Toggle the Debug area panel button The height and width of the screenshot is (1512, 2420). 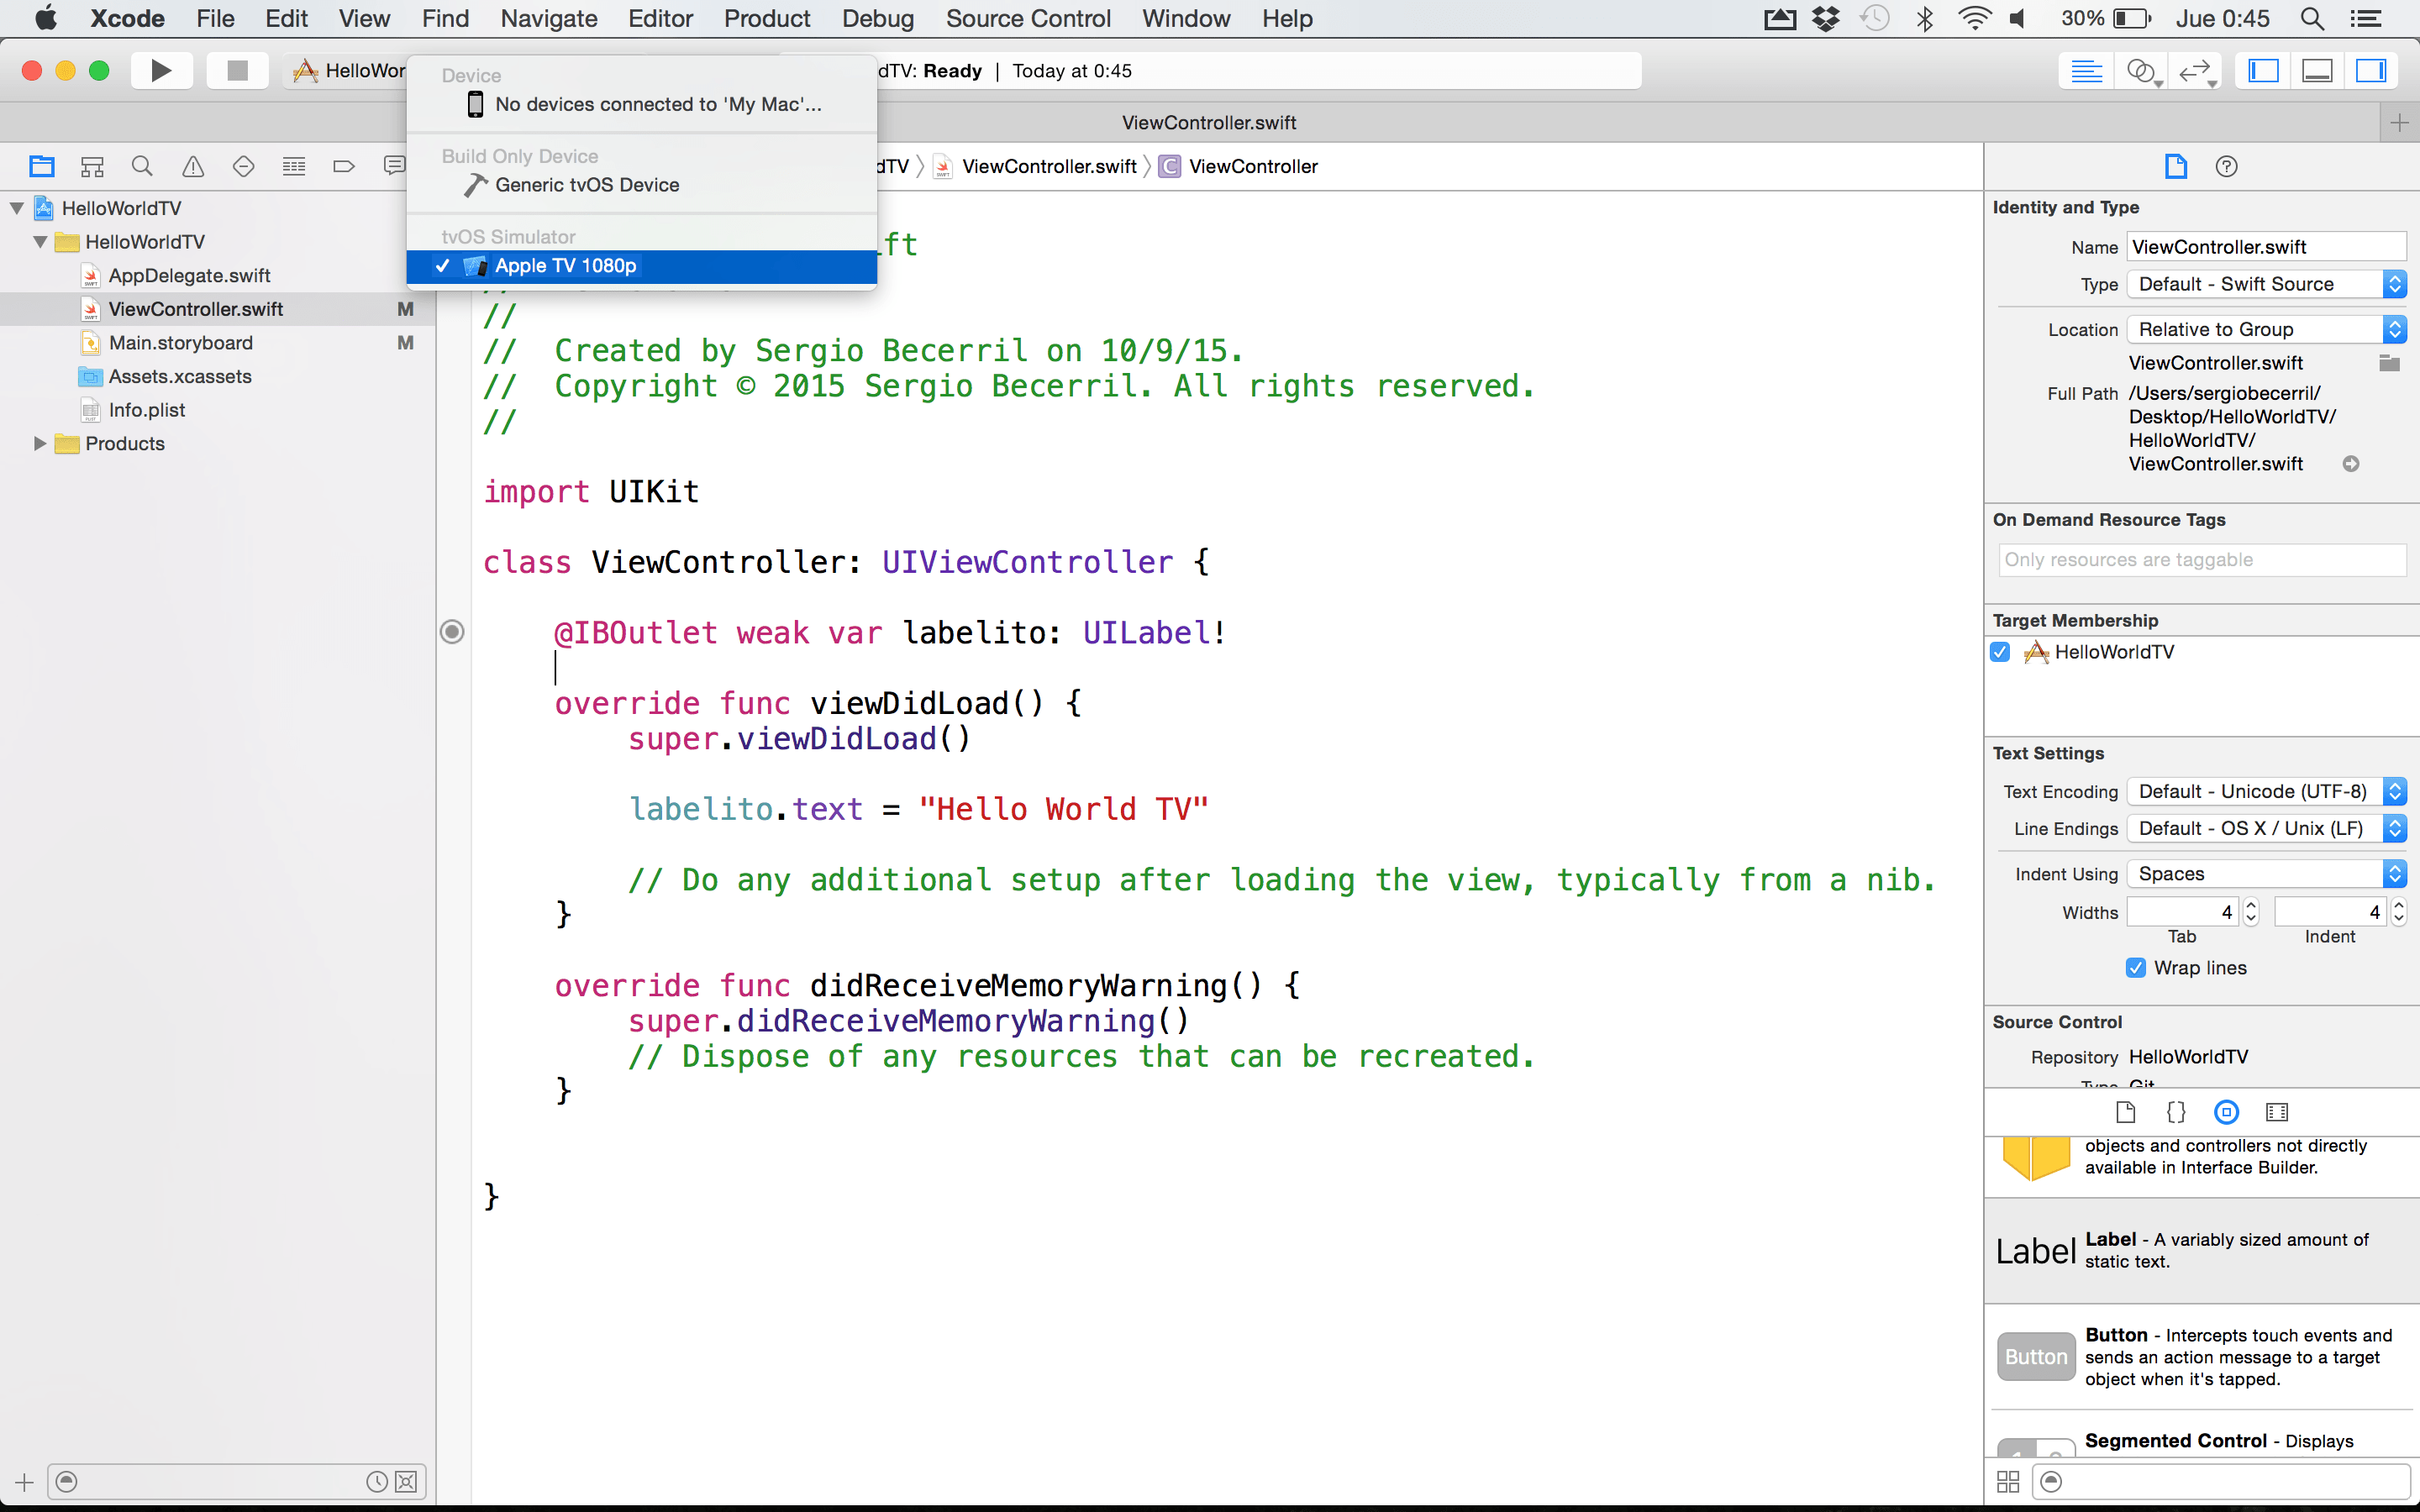[2317, 70]
